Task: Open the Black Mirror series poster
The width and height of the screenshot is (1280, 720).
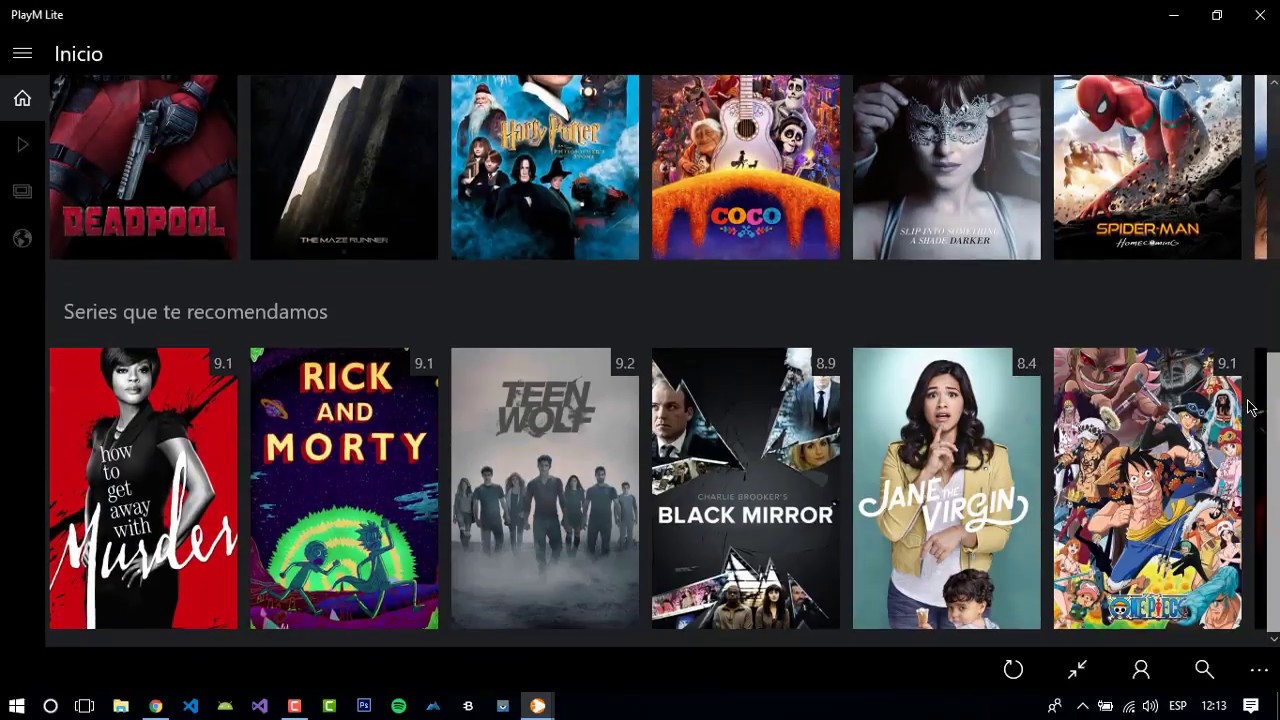Action: click(746, 489)
